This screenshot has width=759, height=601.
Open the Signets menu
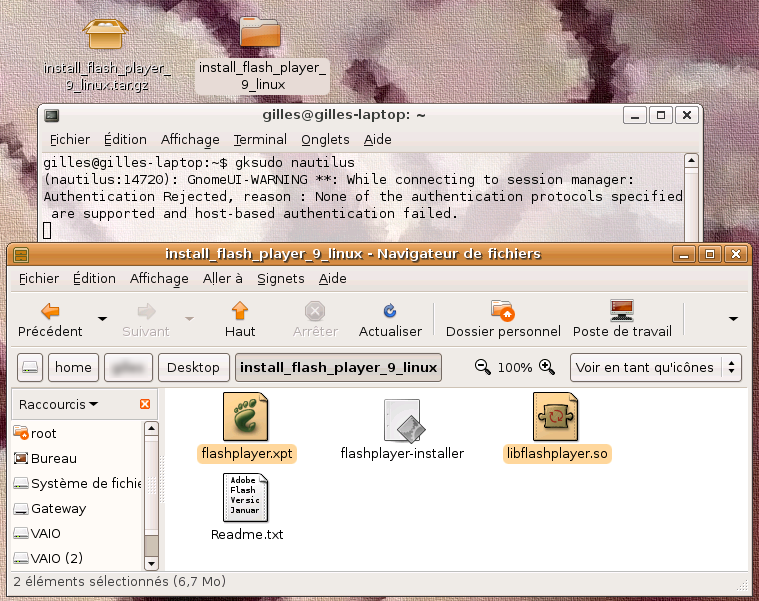(281, 279)
